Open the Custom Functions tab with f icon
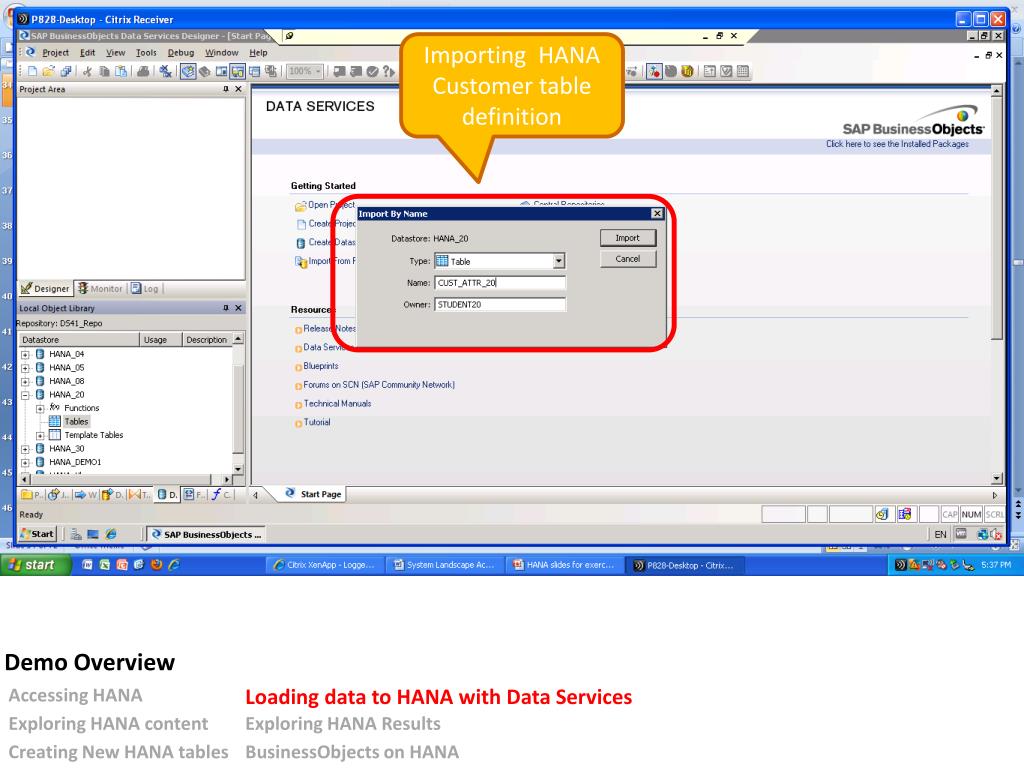1024x768 pixels. pyautogui.click(x=221, y=495)
